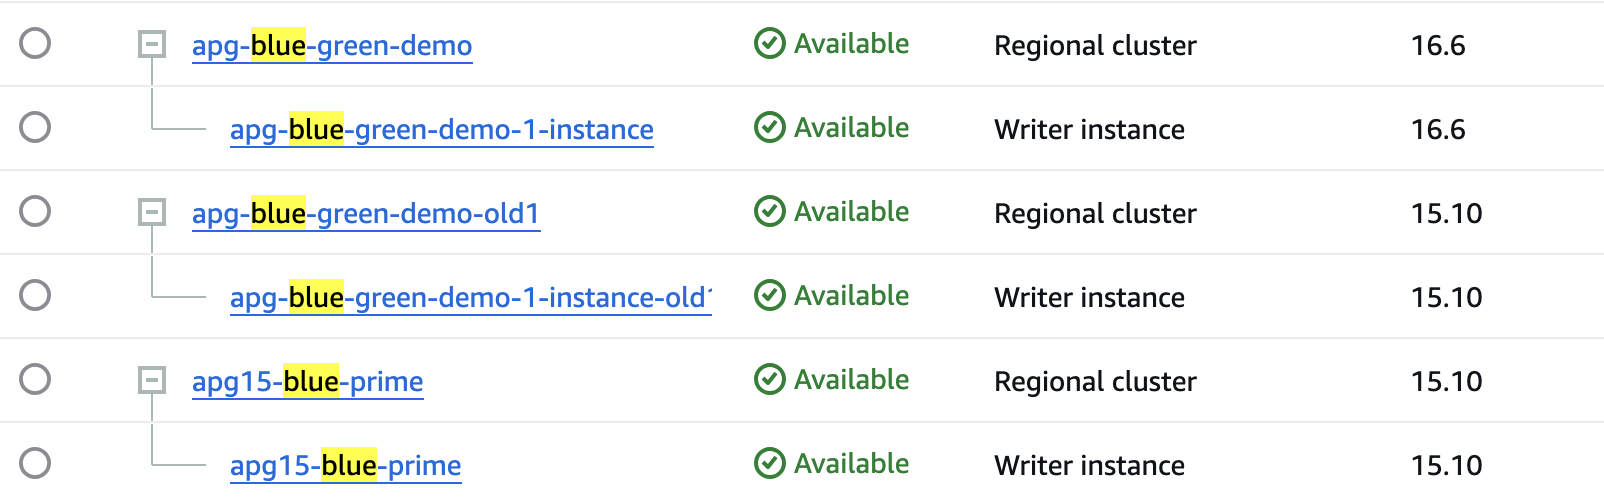Open apg15-blue-prime regional cluster link
1604x502 pixels.
pos(307,382)
